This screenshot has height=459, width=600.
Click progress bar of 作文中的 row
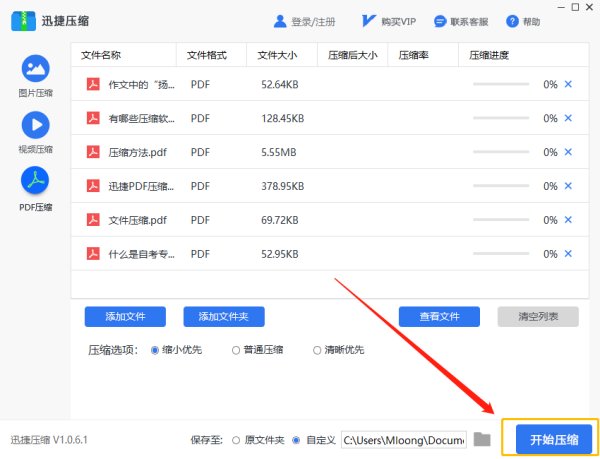(501, 84)
